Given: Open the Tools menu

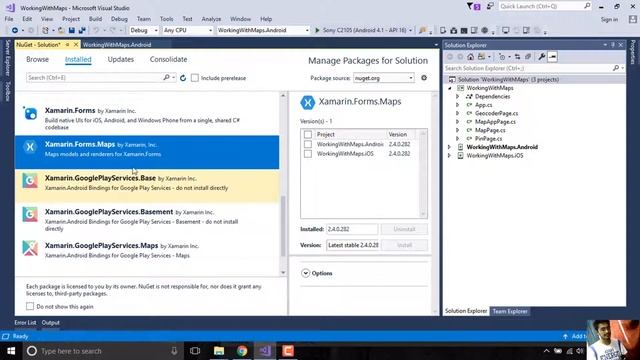Looking at the screenshot, I should [166, 19].
